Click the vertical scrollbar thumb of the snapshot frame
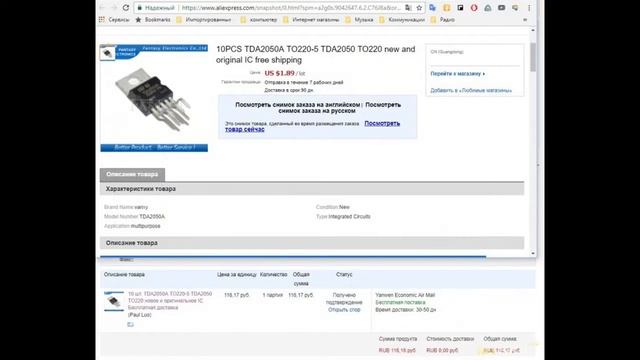640x360 pixels. [533, 57]
